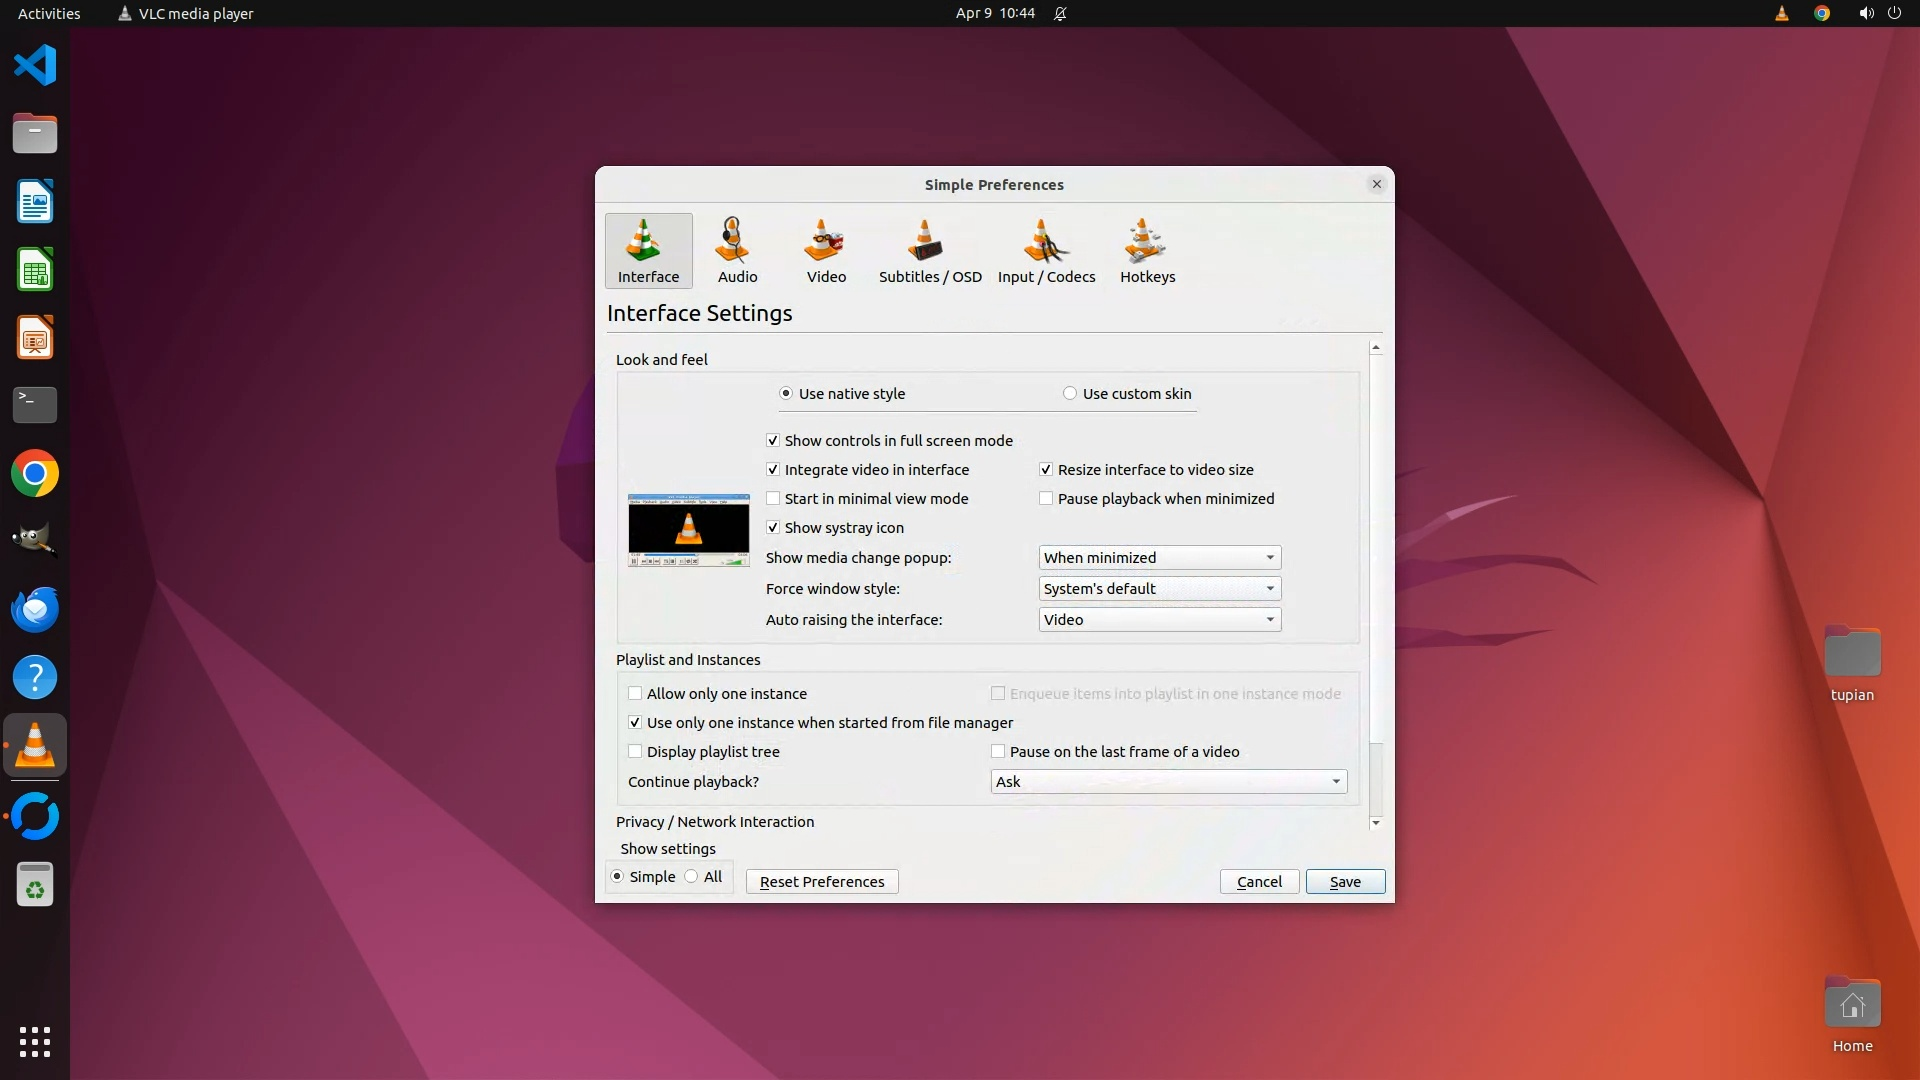
Task: Open the Force window style dropdown
Action: click(x=1159, y=588)
